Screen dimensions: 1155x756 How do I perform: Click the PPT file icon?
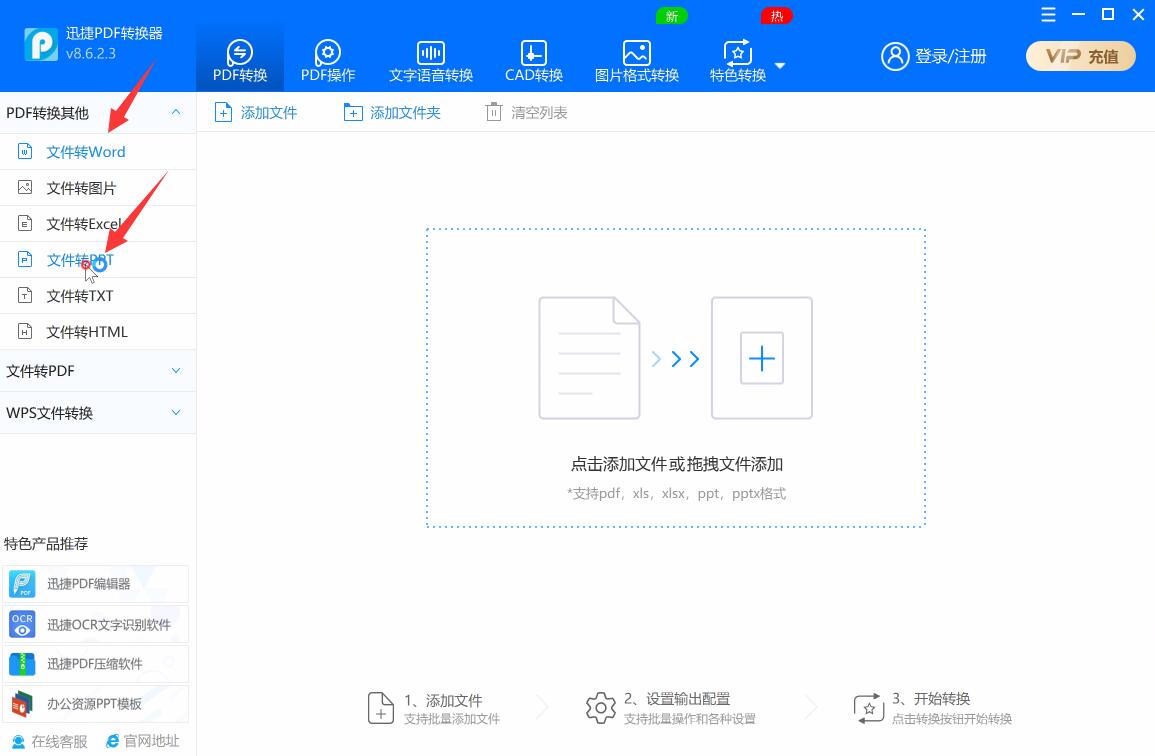pyautogui.click(x=25, y=259)
